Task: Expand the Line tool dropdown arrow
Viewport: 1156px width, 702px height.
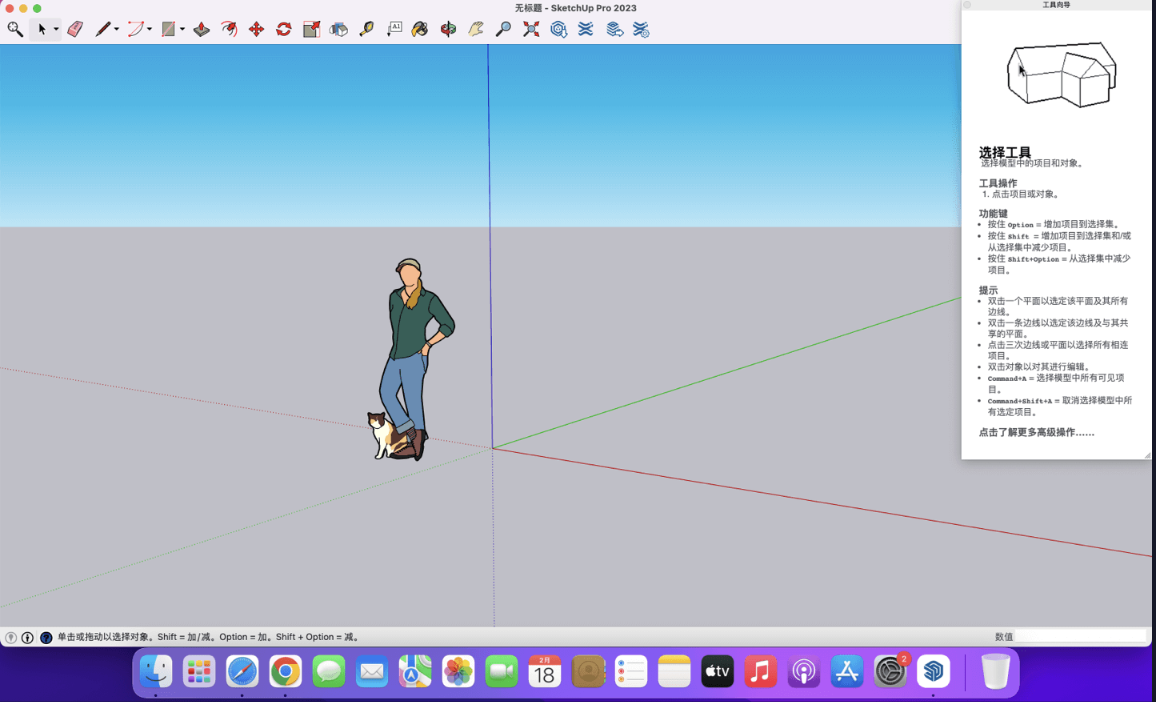Action: pos(117,30)
